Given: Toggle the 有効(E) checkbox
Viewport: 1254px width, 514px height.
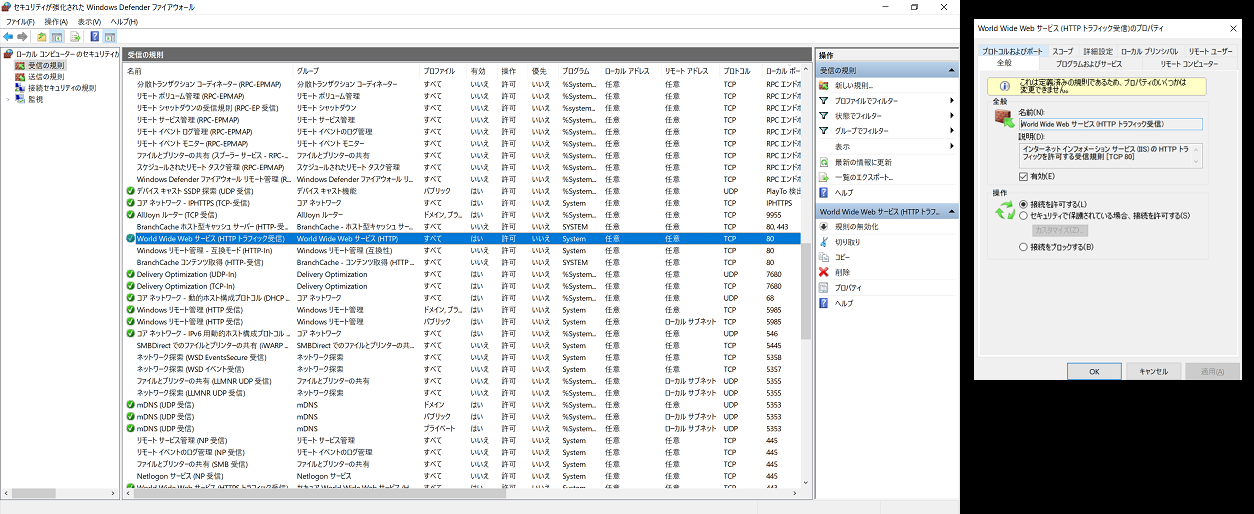Looking at the screenshot, I should pos(1022,176).
